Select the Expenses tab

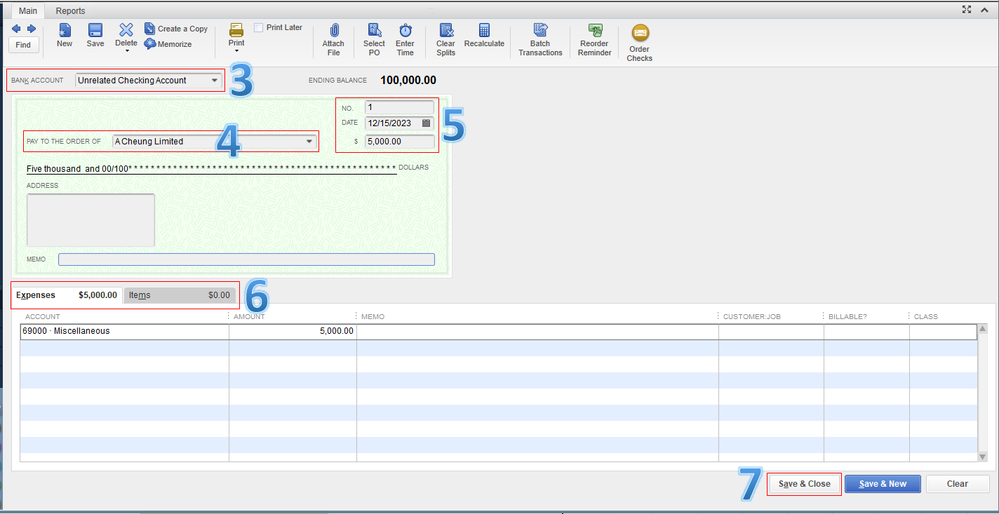[x=66, y=295]
